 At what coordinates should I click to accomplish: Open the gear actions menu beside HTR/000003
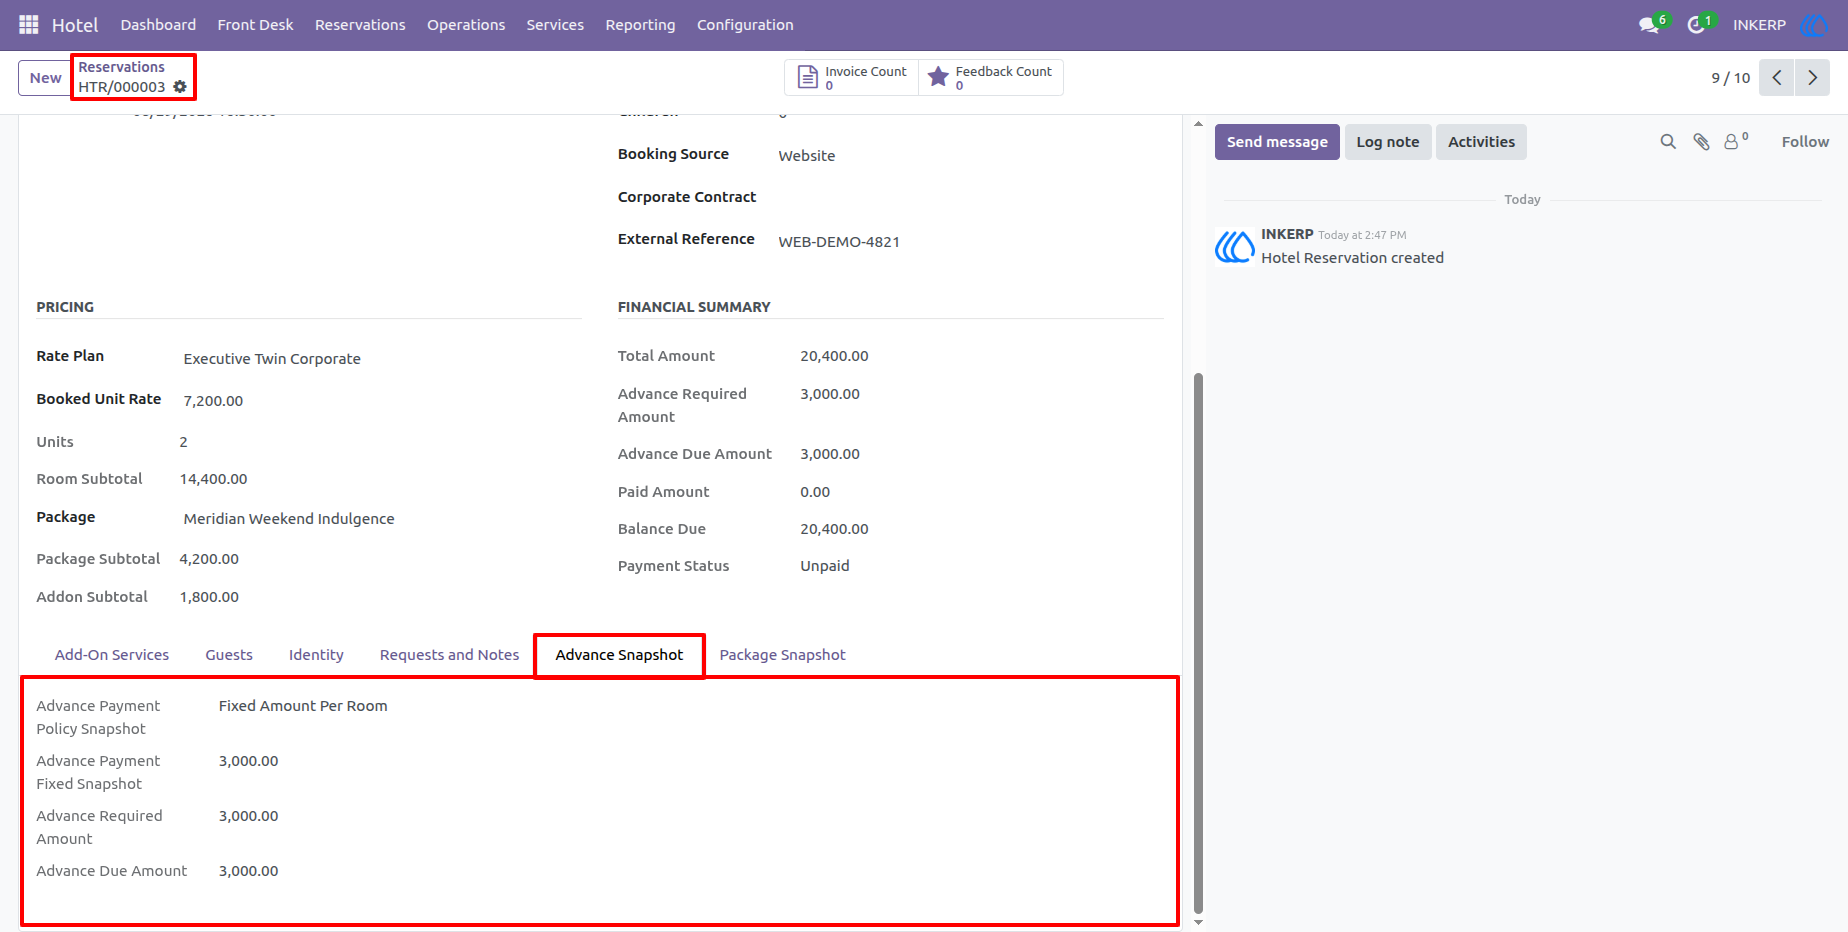tap(180, 87)
